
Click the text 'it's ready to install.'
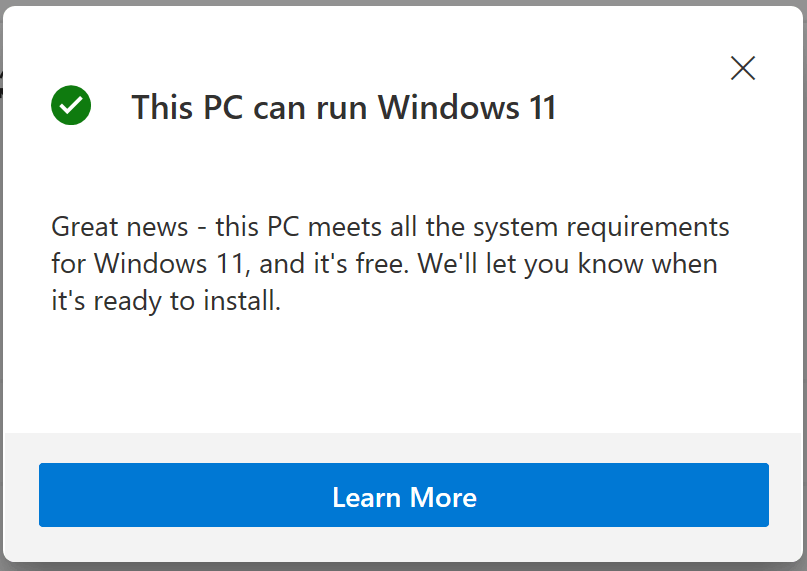[x=166, y=301]
